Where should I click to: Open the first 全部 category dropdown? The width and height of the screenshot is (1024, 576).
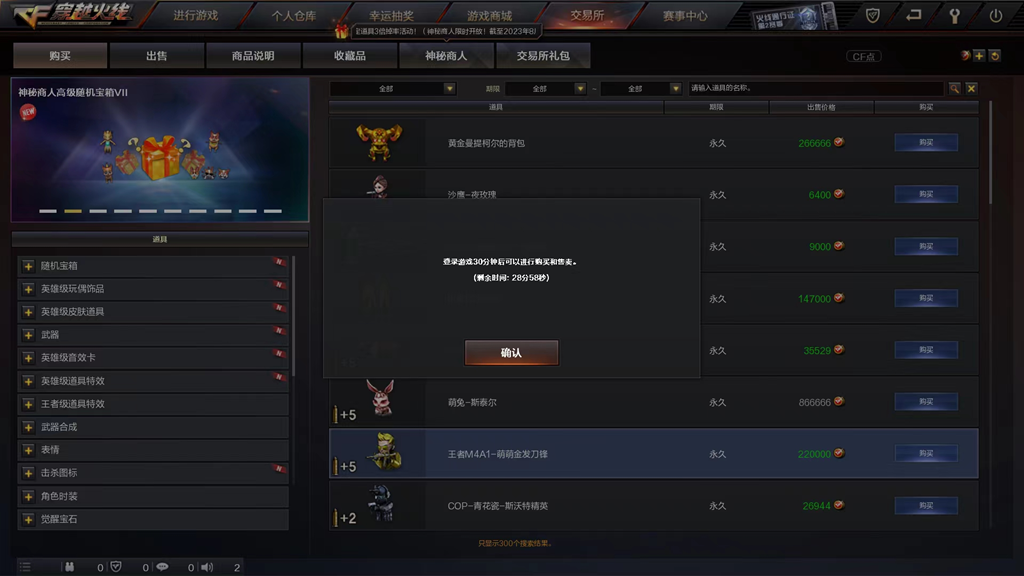click(x=392, y=88)
